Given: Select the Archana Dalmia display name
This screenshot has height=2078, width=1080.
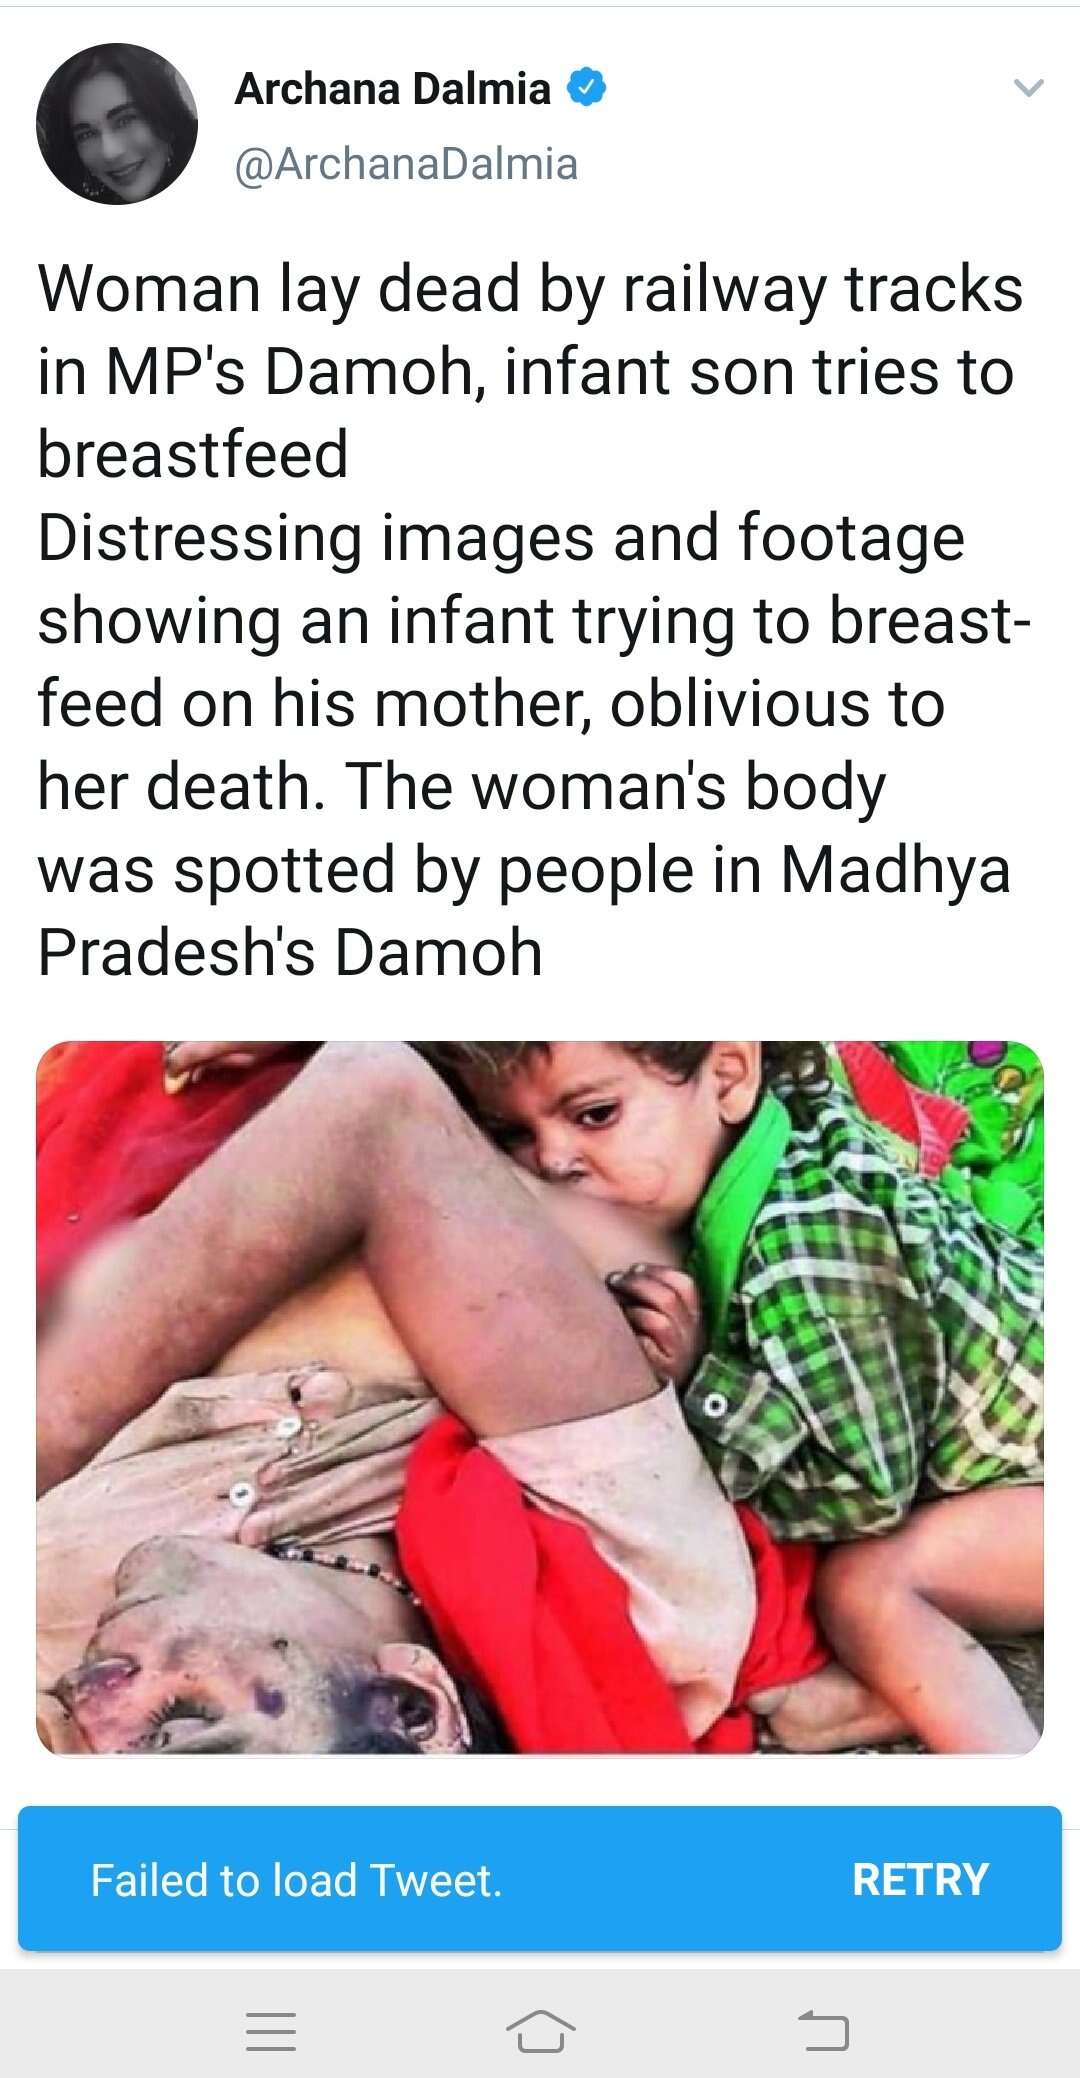Looking at the screenshot, I should (393, 89).
